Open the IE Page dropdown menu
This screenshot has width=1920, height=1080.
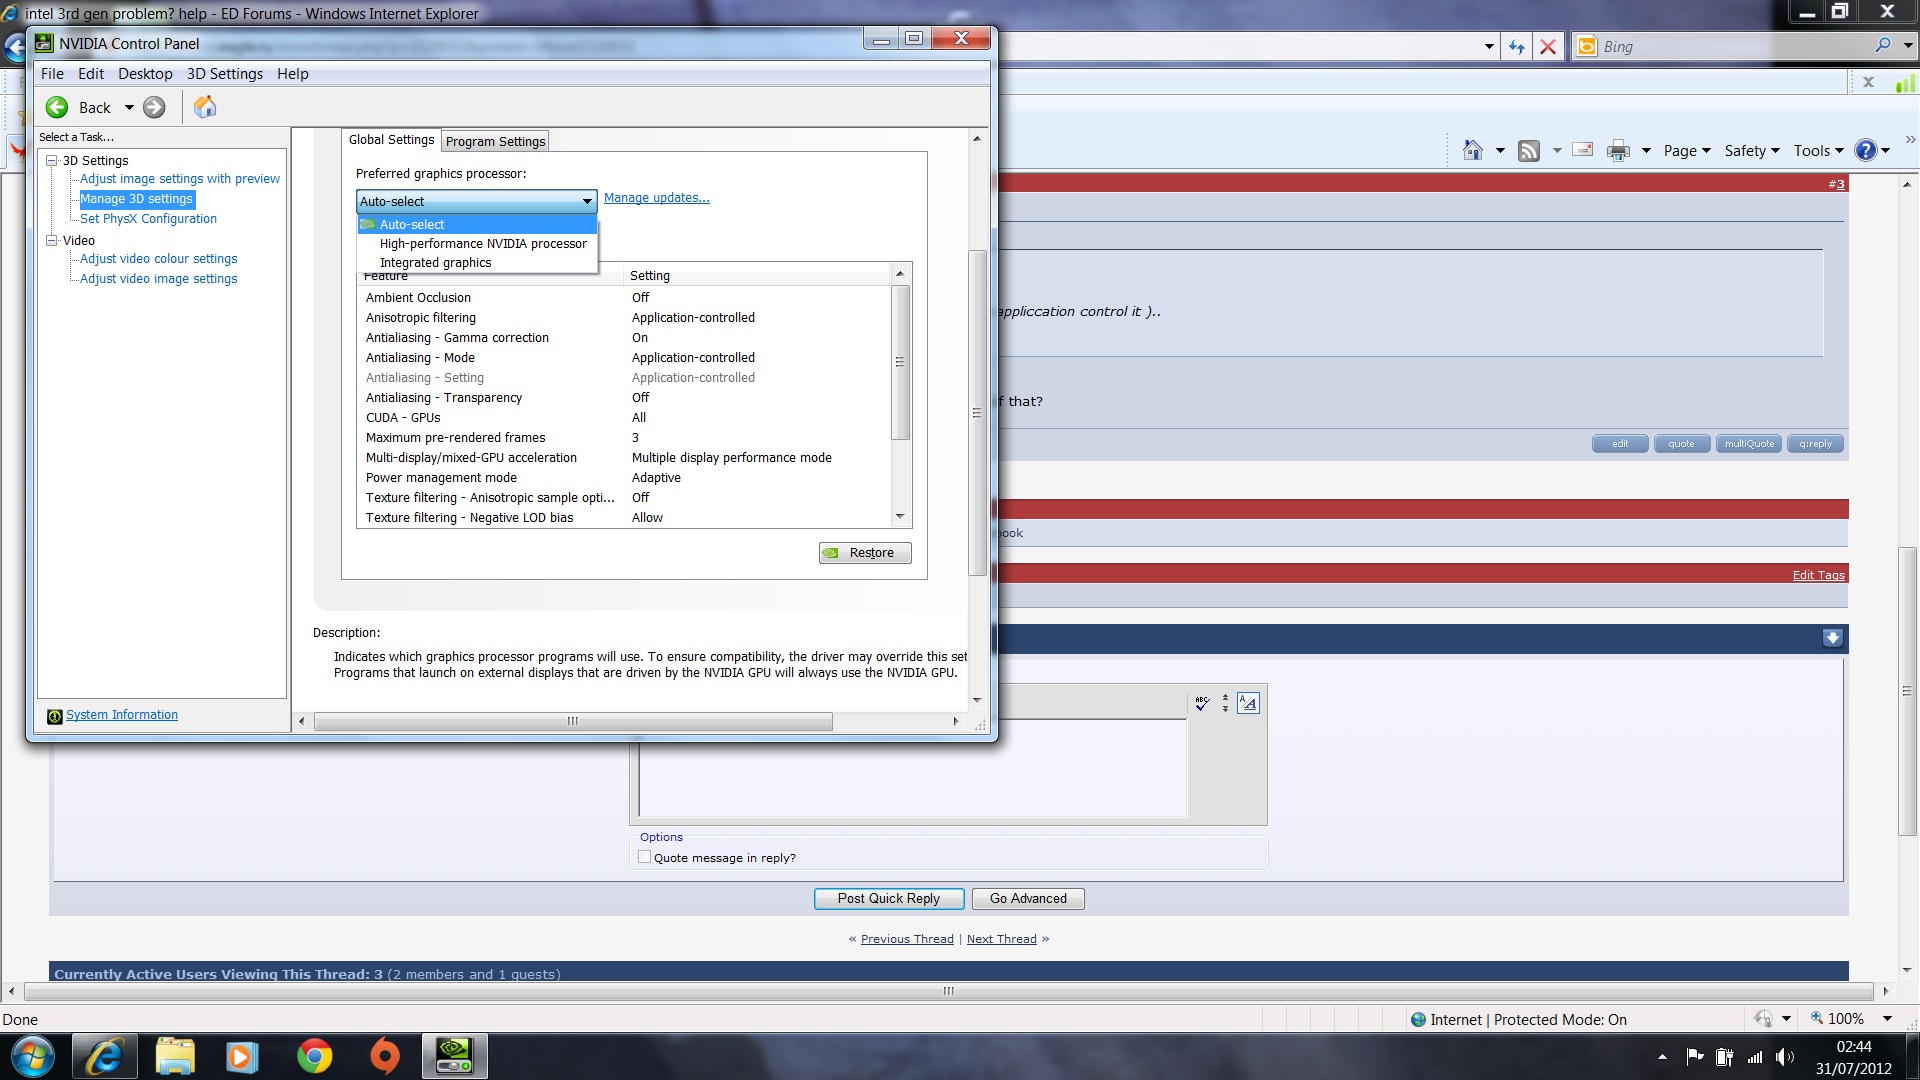[x=1687, y=150]
